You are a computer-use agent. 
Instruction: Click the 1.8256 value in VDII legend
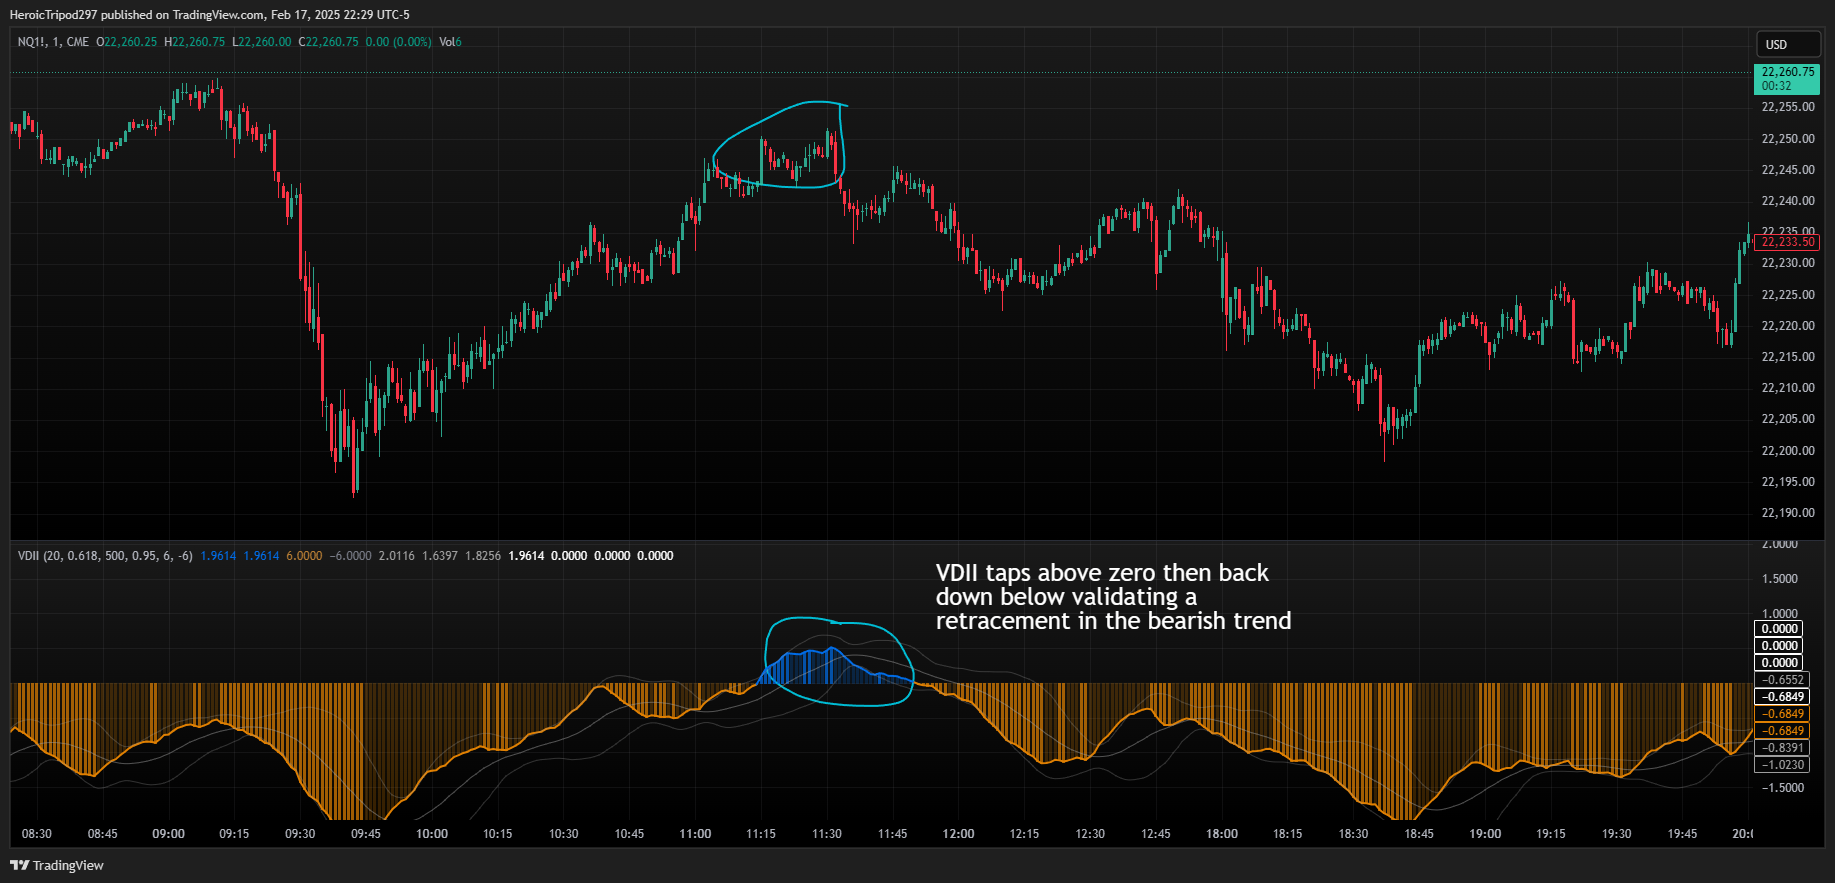tap(483, 556)
